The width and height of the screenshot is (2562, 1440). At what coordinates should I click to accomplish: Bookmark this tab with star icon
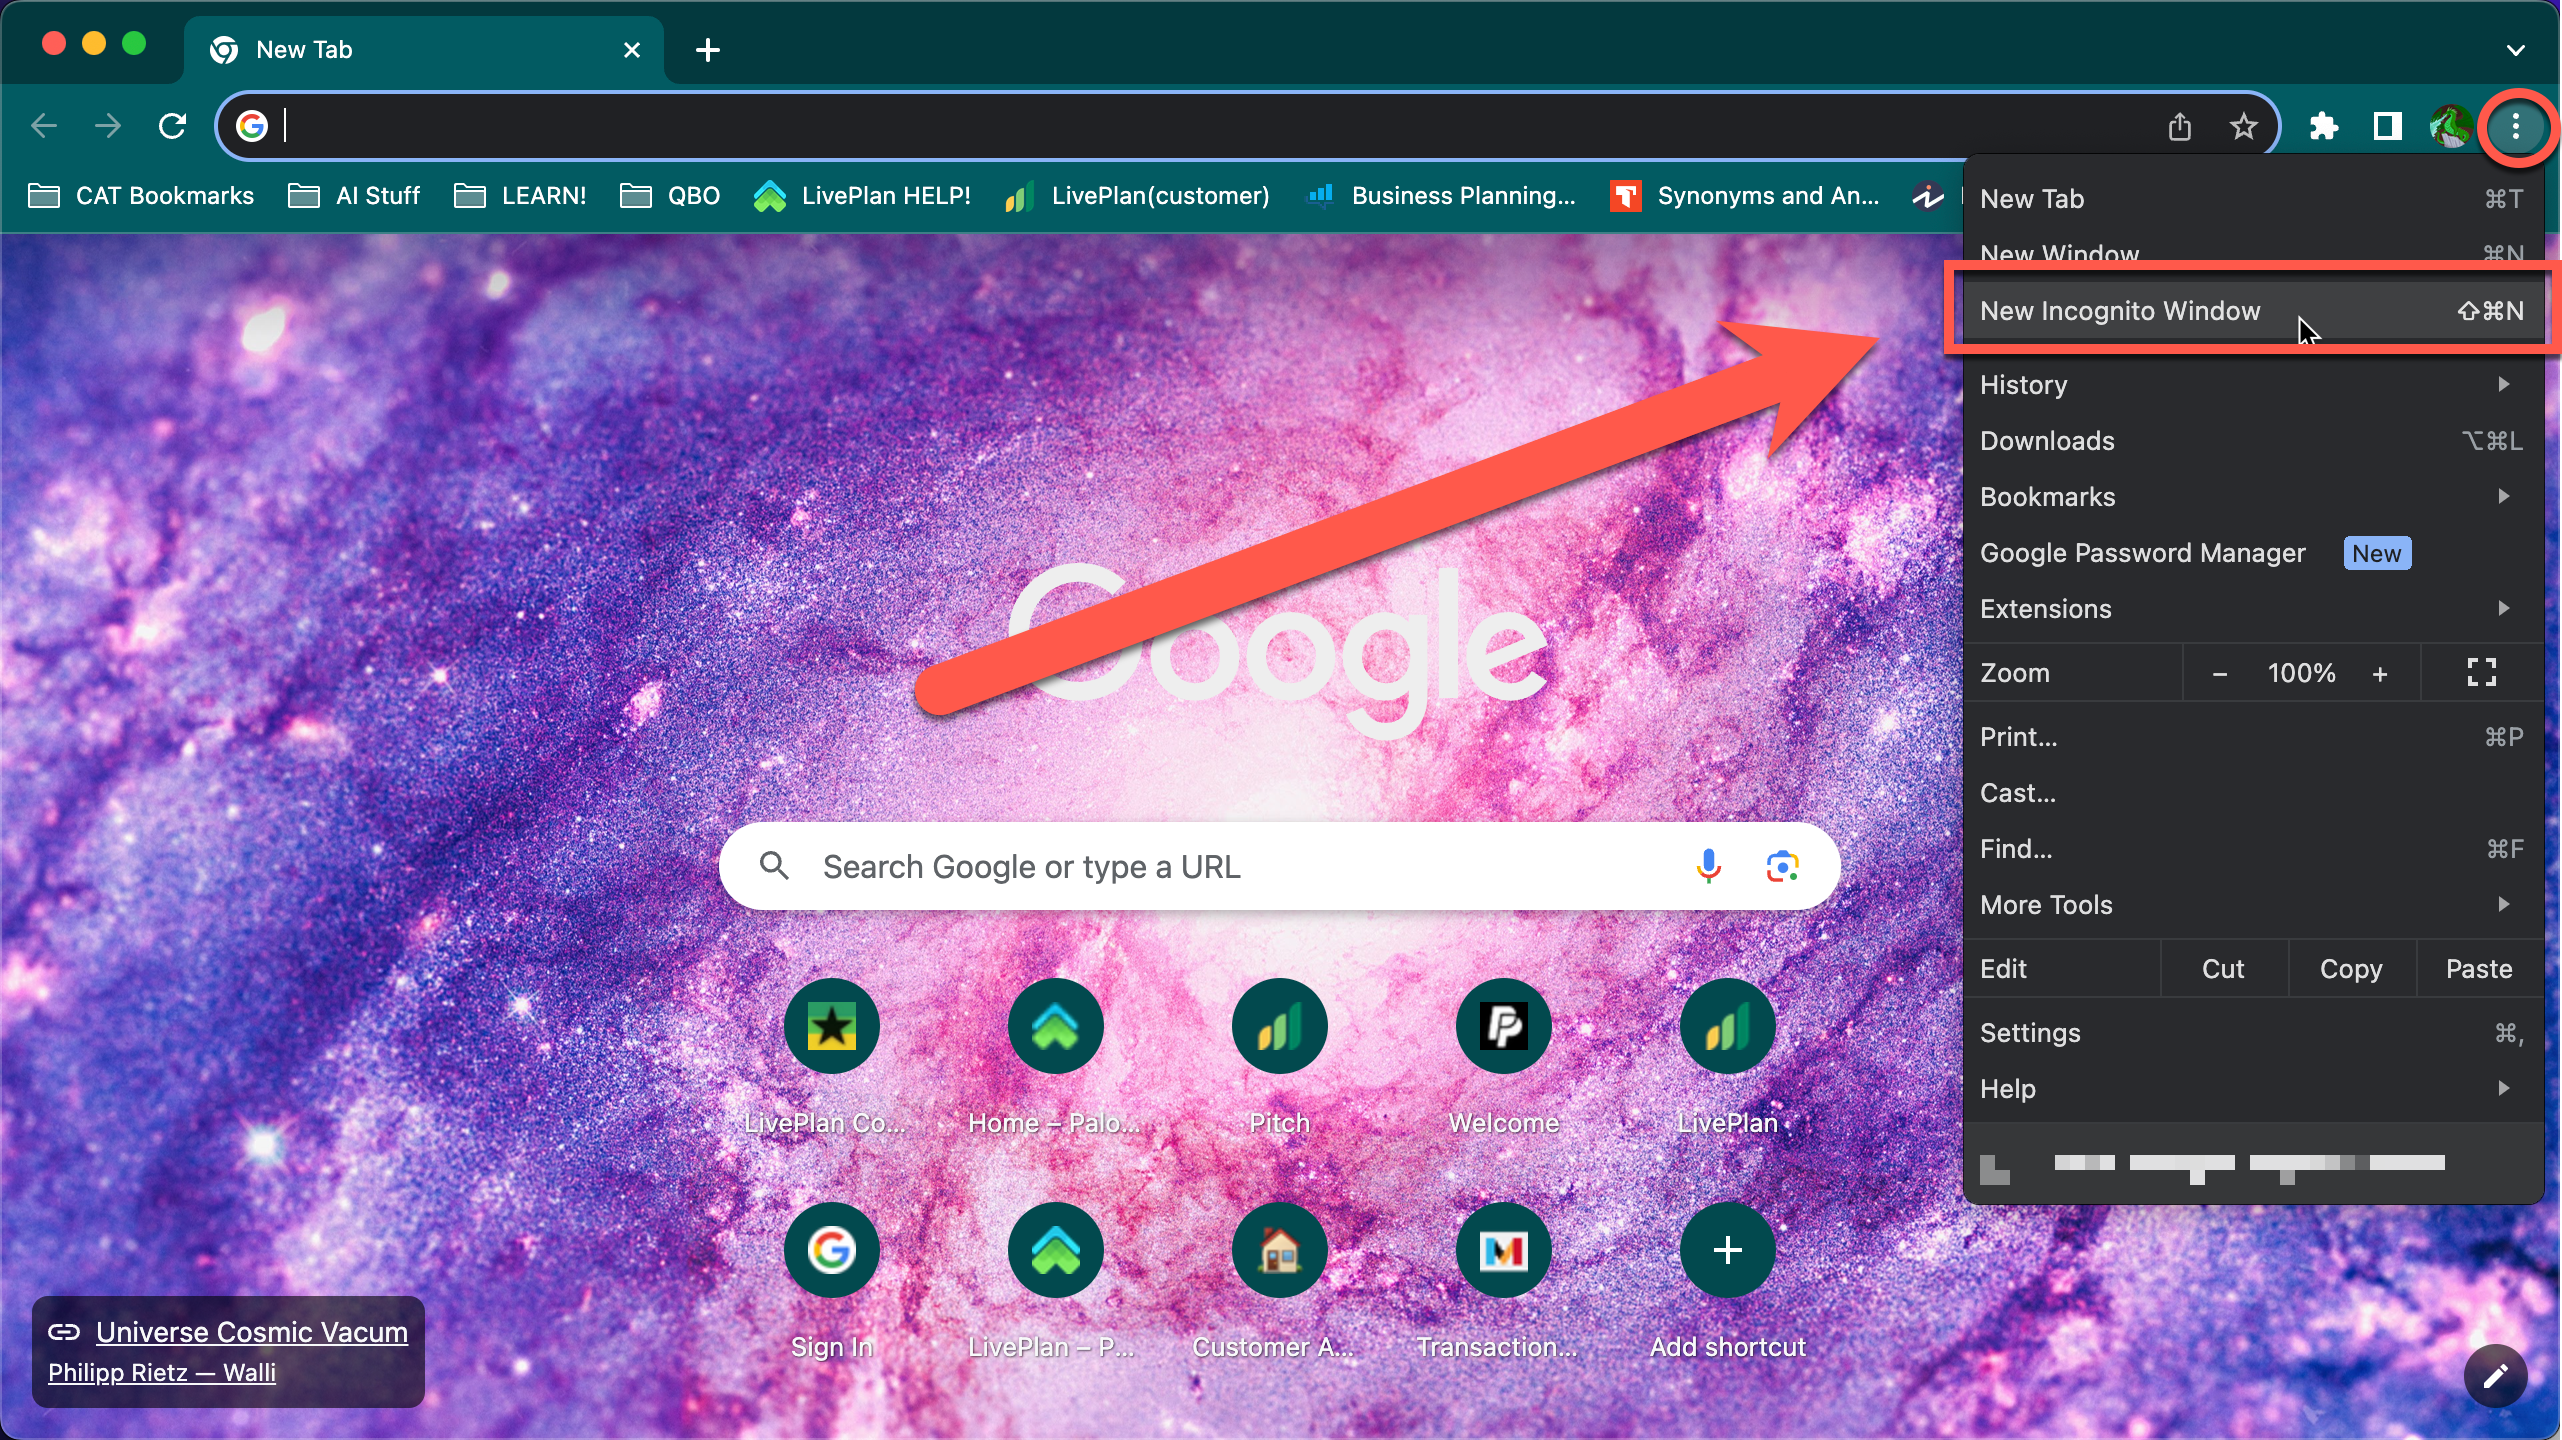[x=2243, y=126]
